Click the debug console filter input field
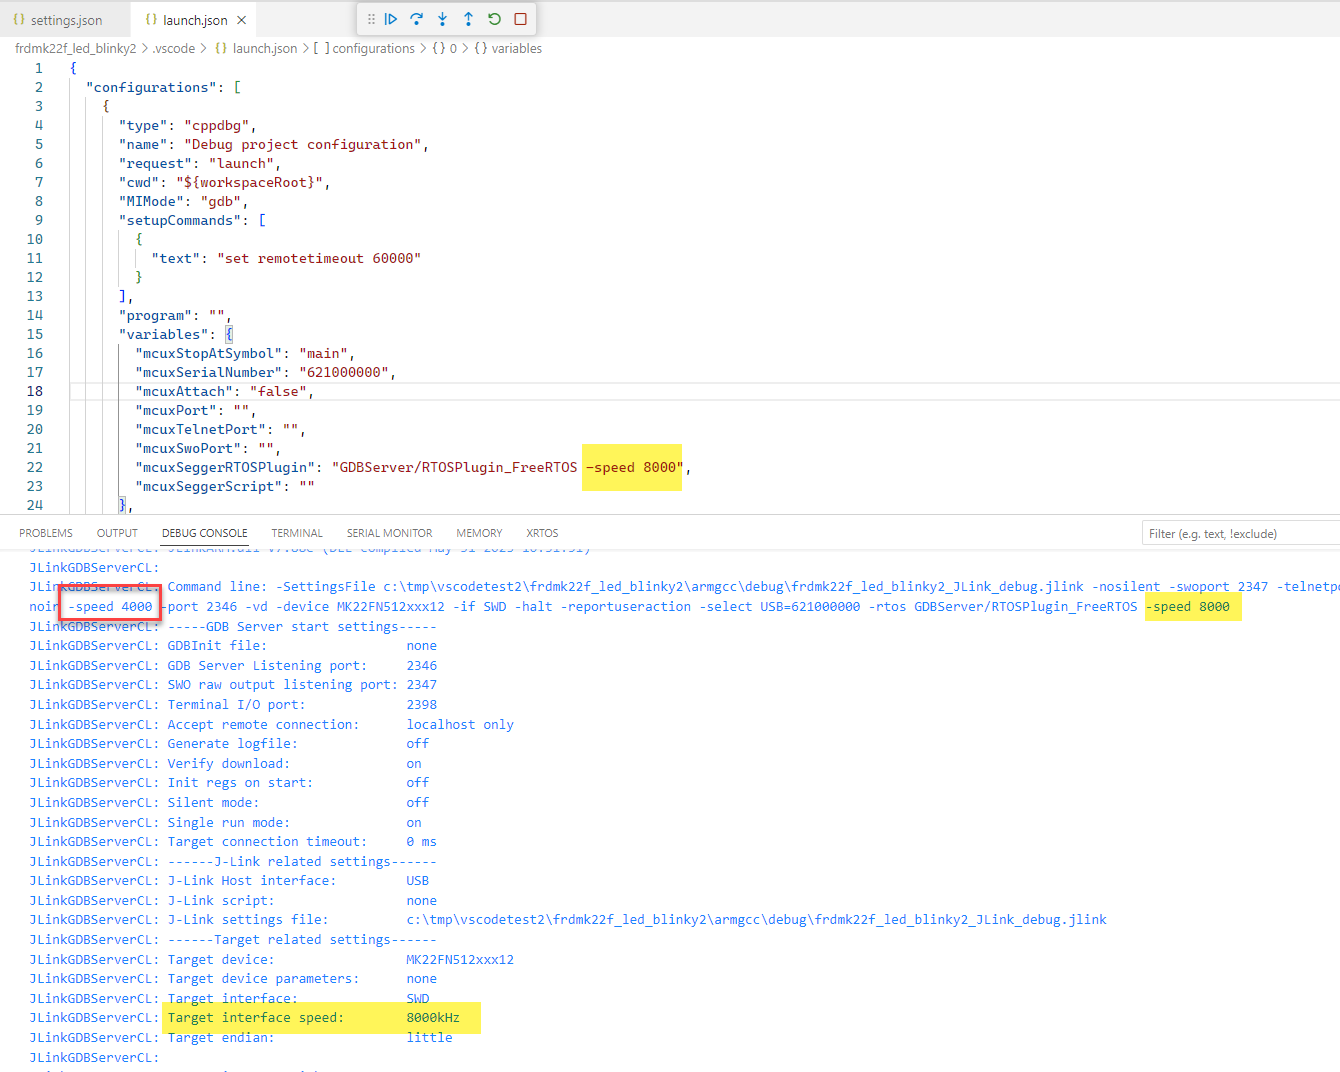Image resolution: width=1340 pixels, height=1072 pixels. [x=1240, y=532]
